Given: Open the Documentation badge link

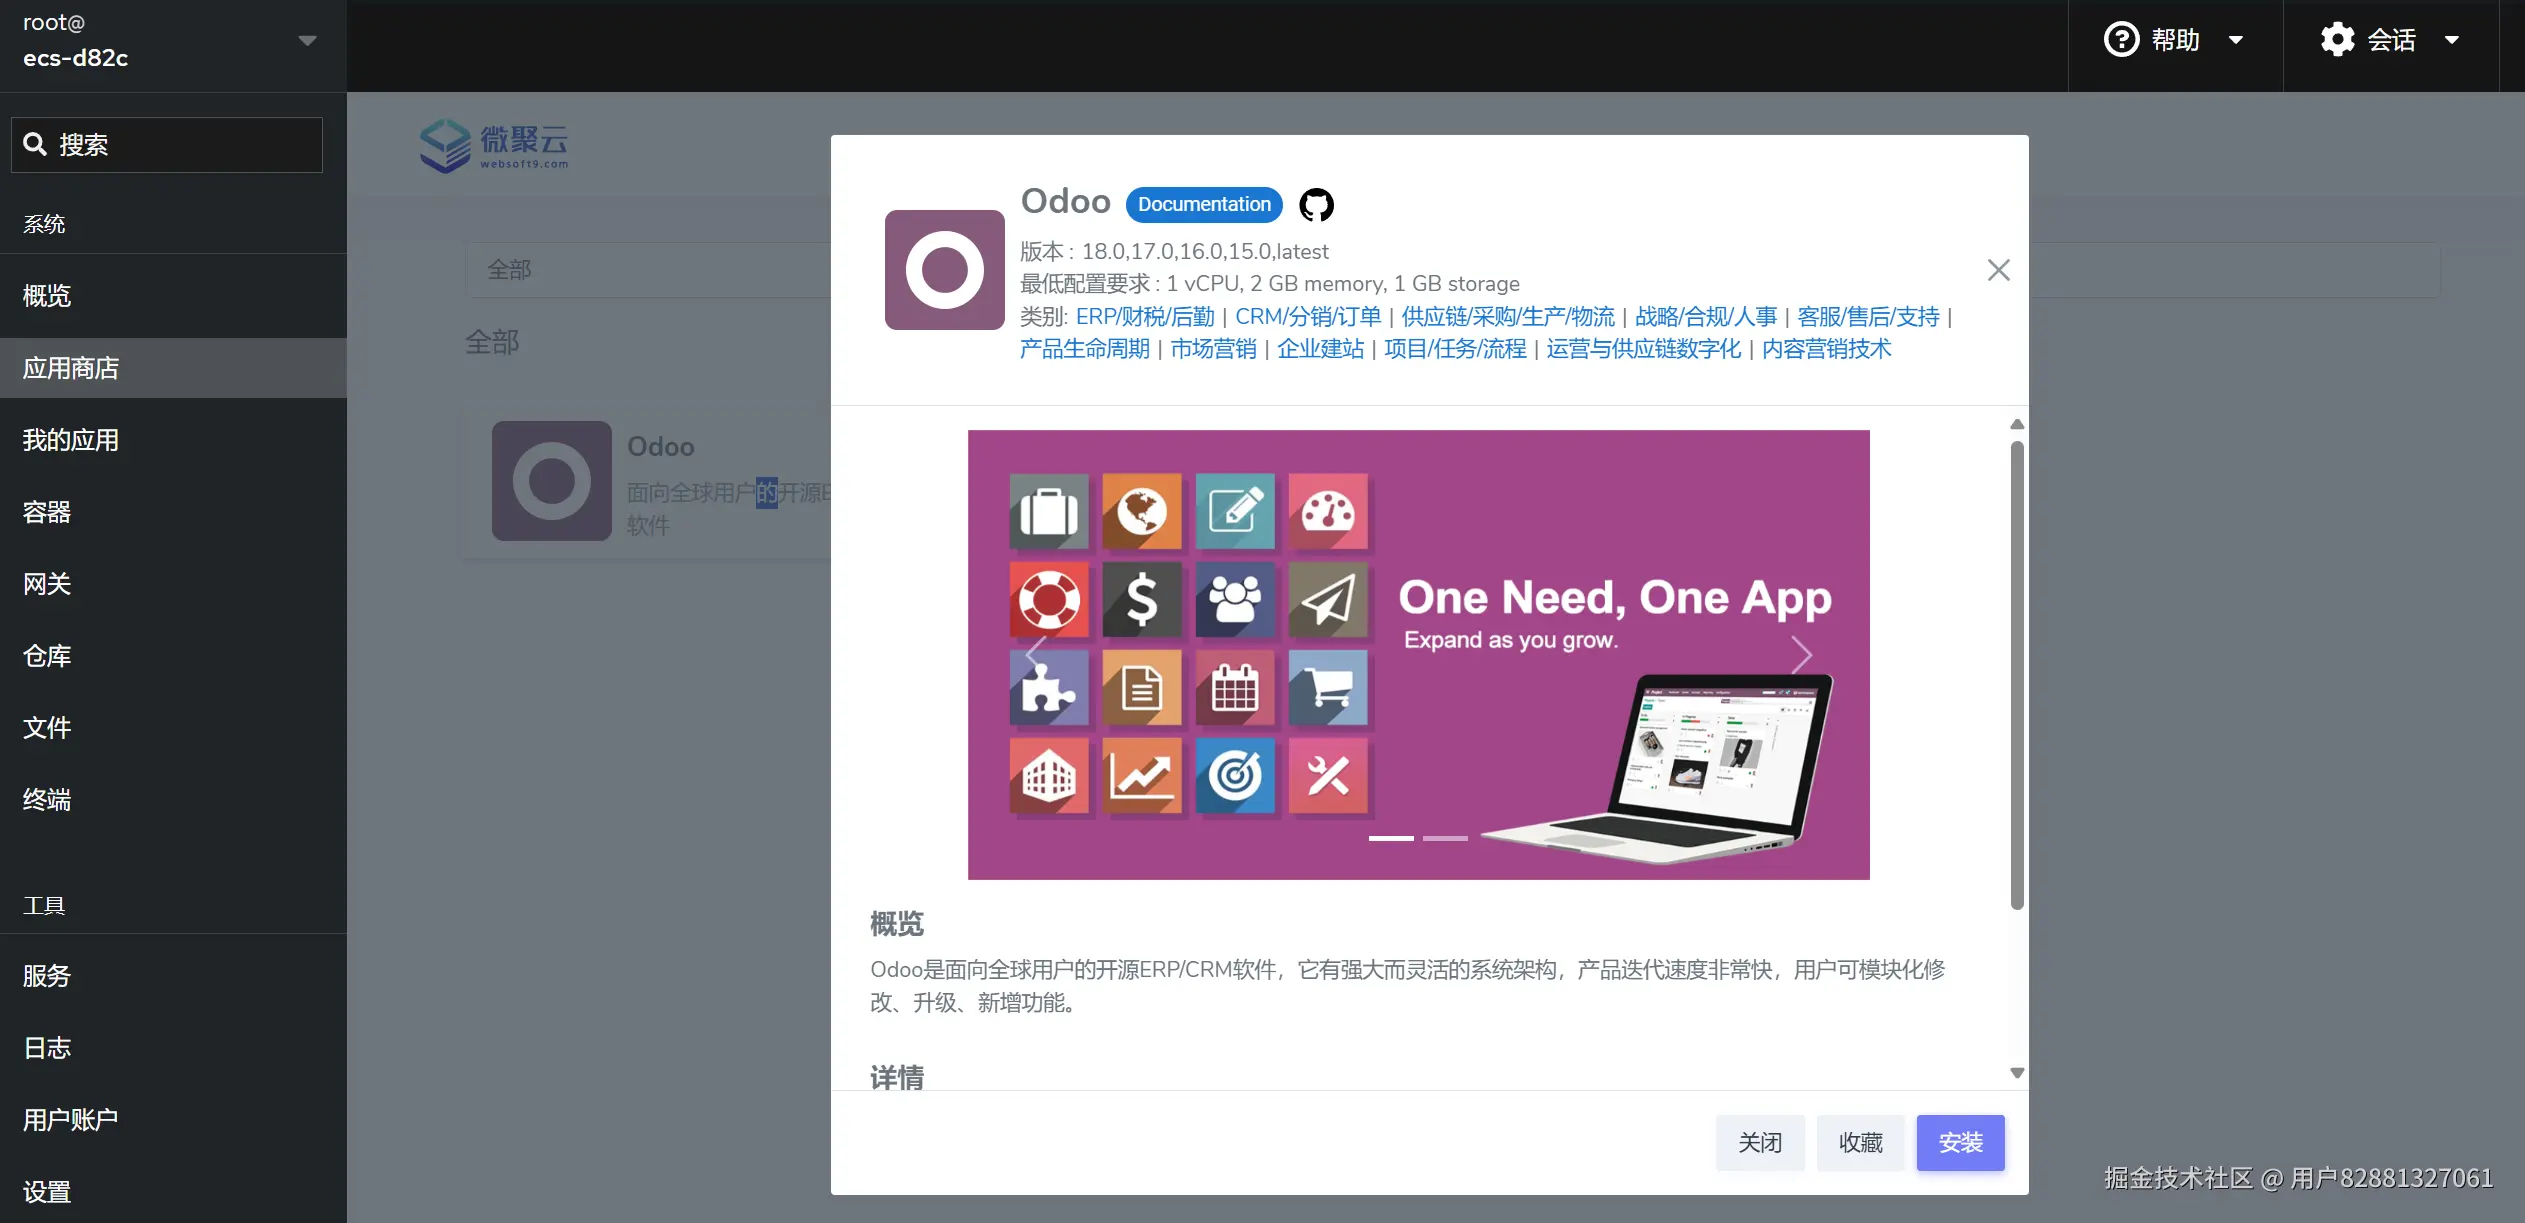Looking at the screenshot, I should tap(1202, 204).
